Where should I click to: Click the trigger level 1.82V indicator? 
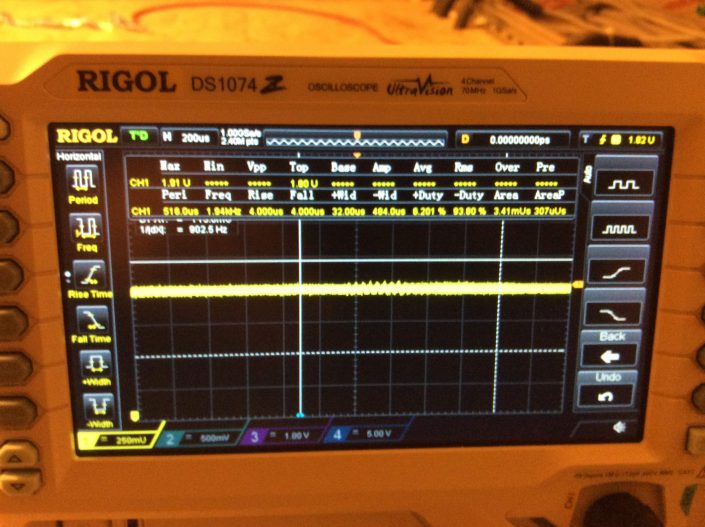pyautogui.click(x=620, y=140)
